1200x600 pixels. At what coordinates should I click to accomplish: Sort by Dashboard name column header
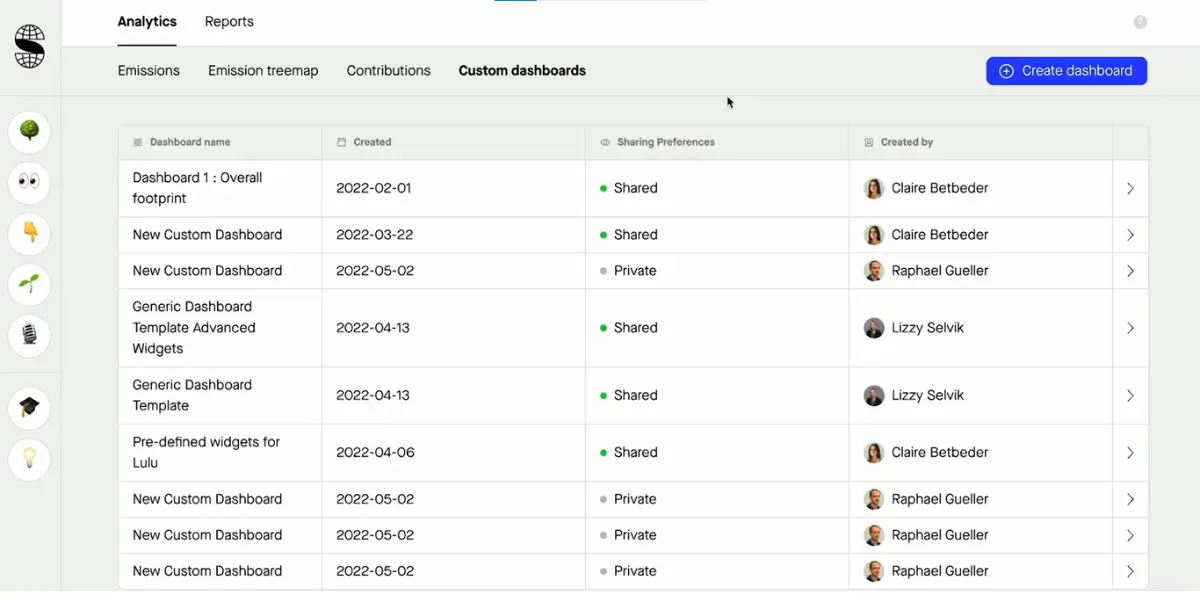[x=190, y=142]
